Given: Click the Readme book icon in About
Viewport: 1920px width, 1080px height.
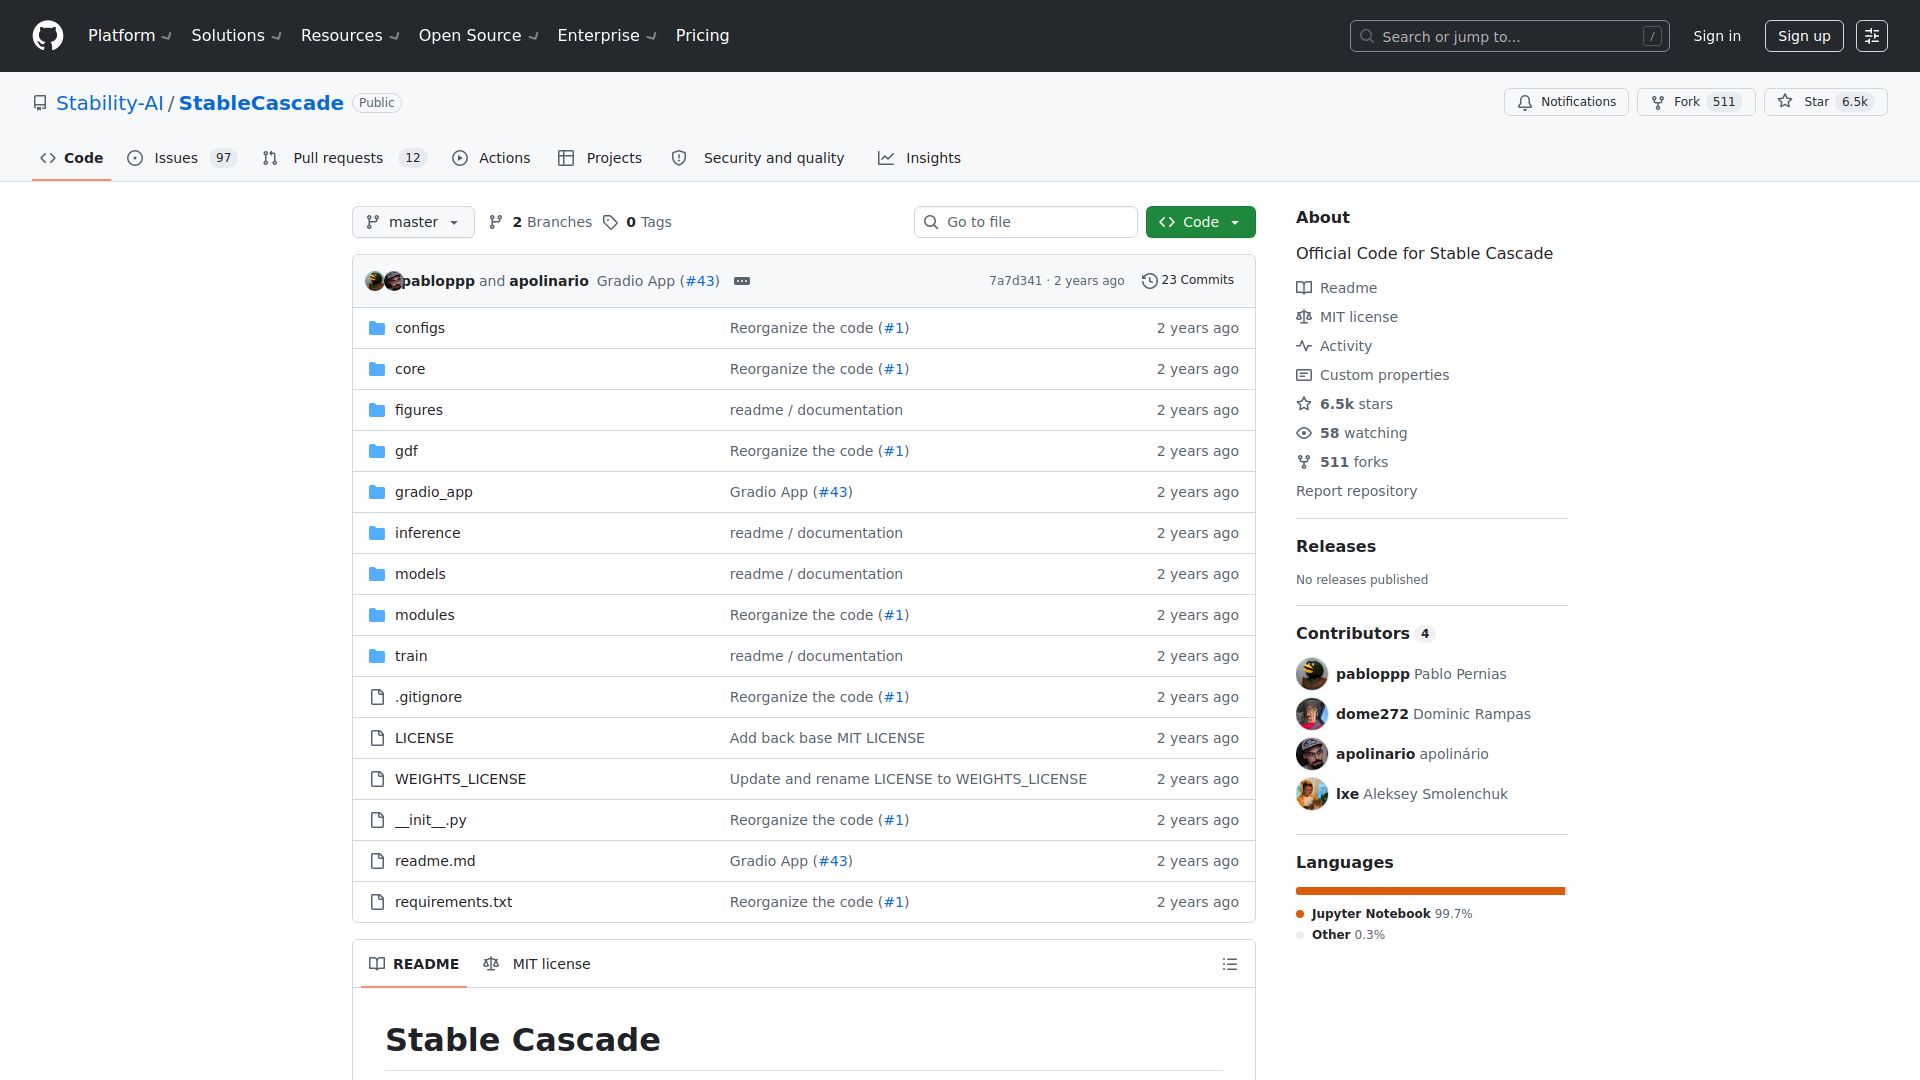Looking at the screenshot, I should [1304, 288].
